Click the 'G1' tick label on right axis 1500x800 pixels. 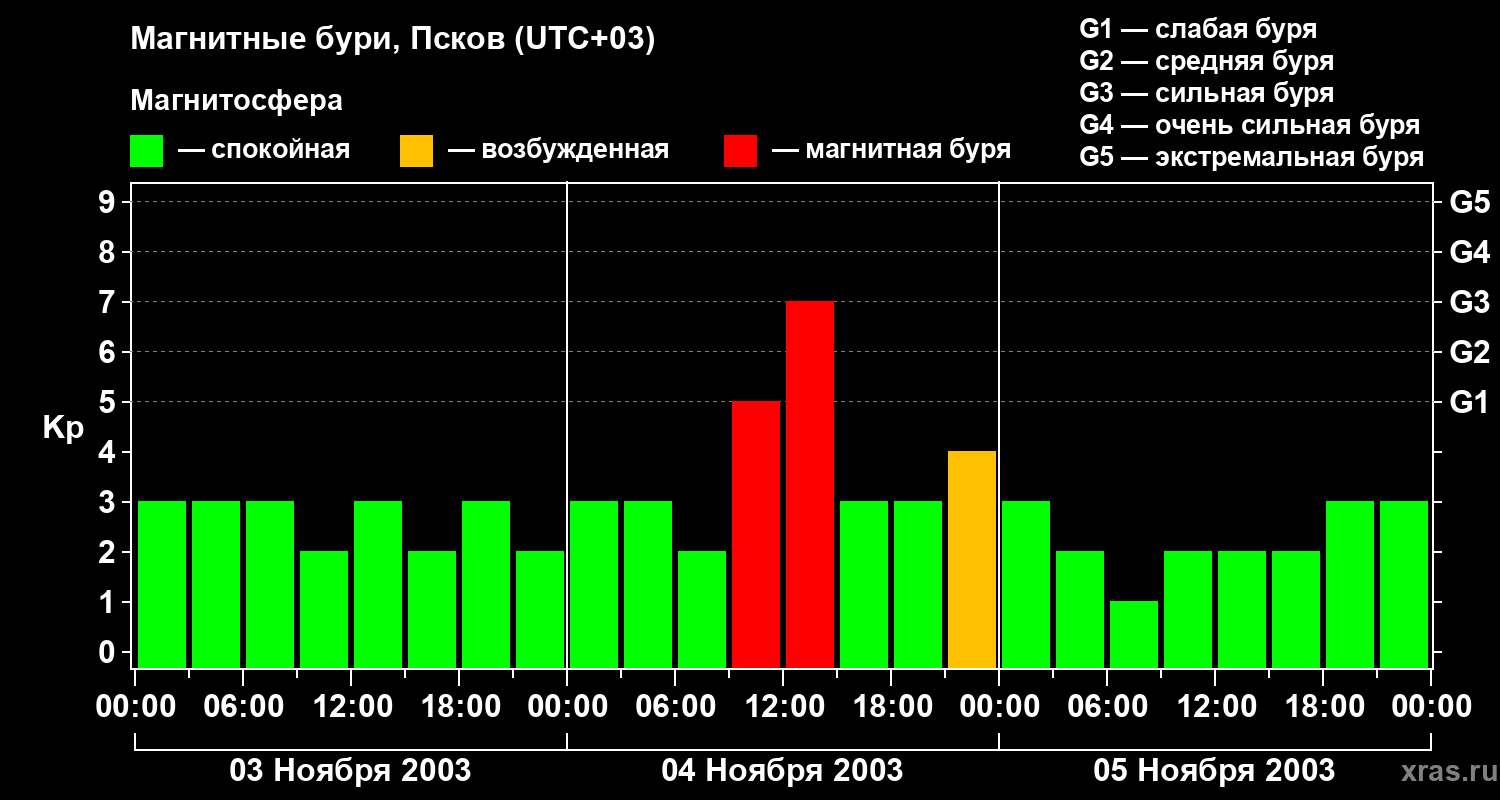pyautogui.click(x=1469, y=402)
